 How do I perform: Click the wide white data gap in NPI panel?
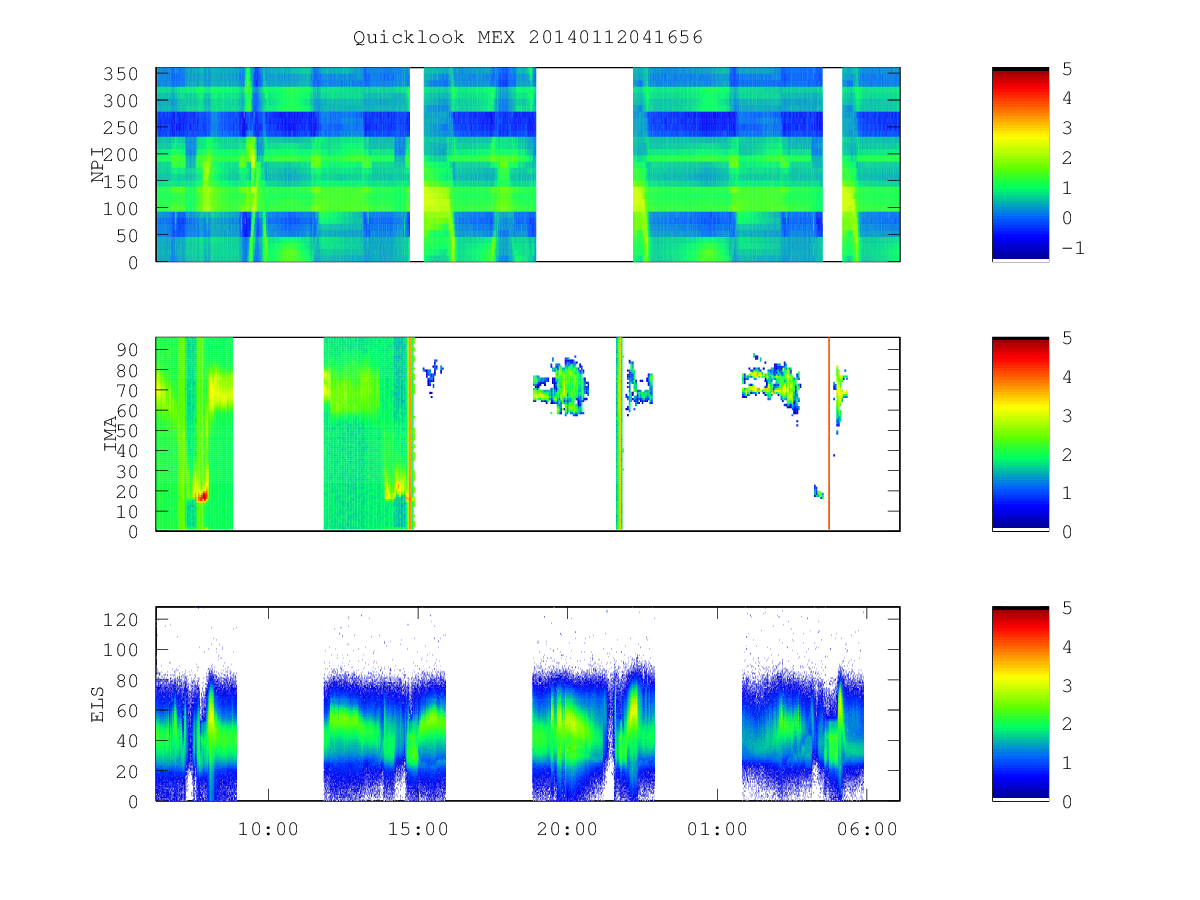click(x=585, y=165)
